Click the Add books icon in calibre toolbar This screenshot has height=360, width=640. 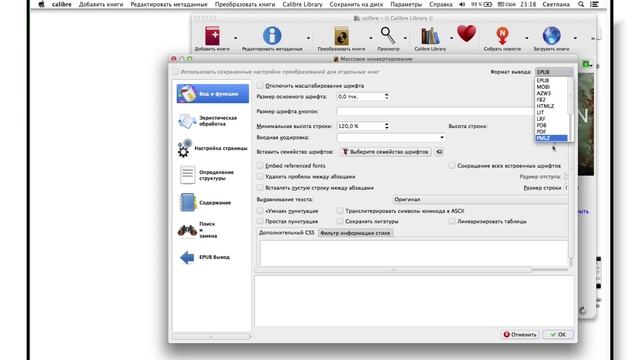212,36
